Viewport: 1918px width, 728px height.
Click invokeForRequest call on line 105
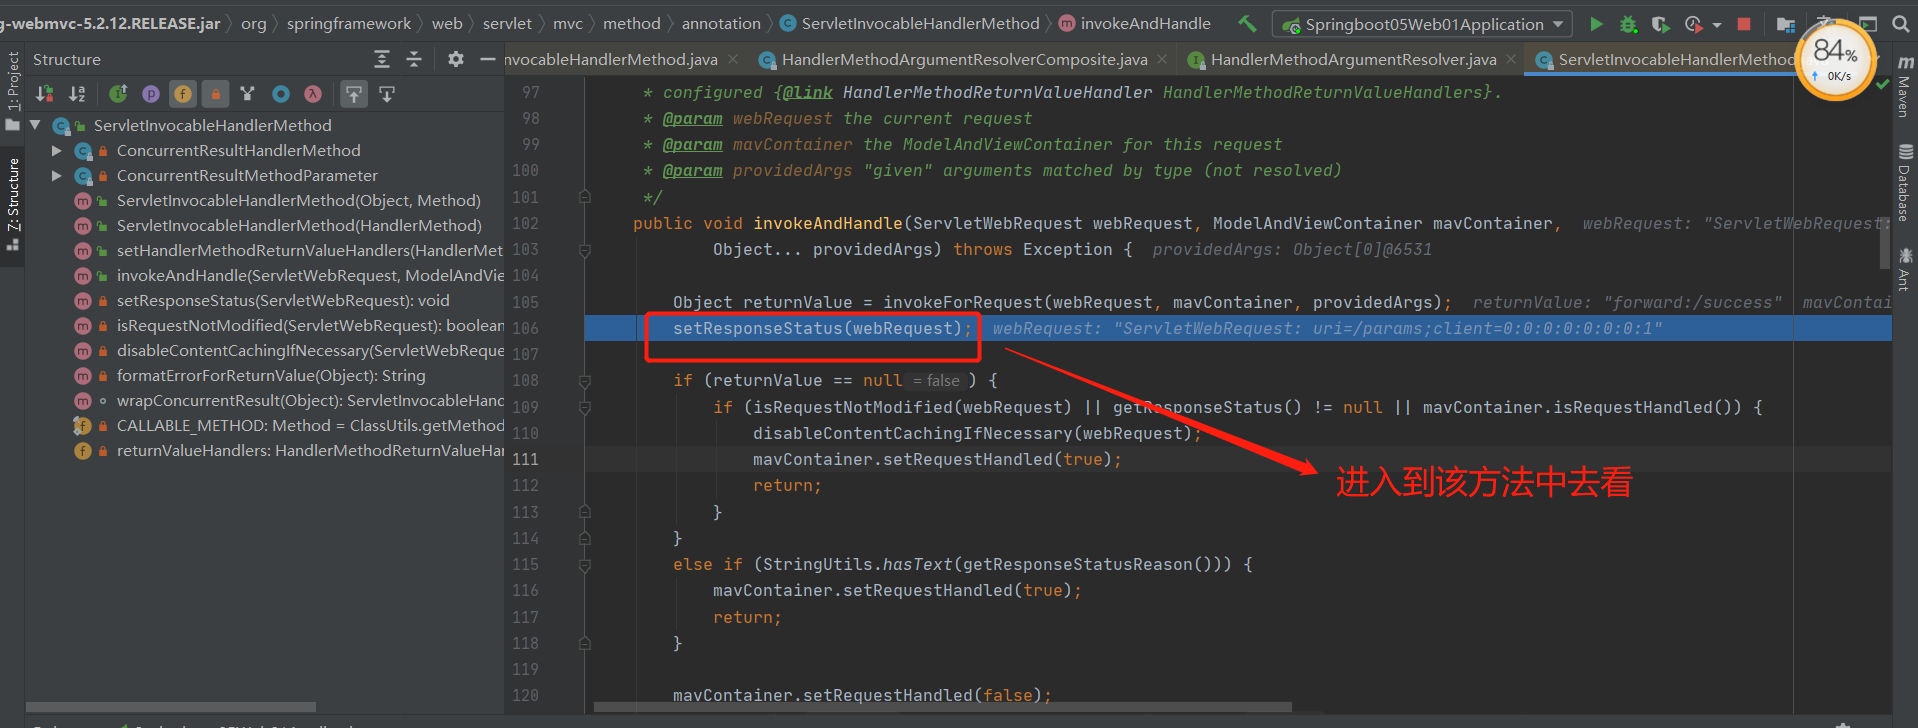[962, 302]
